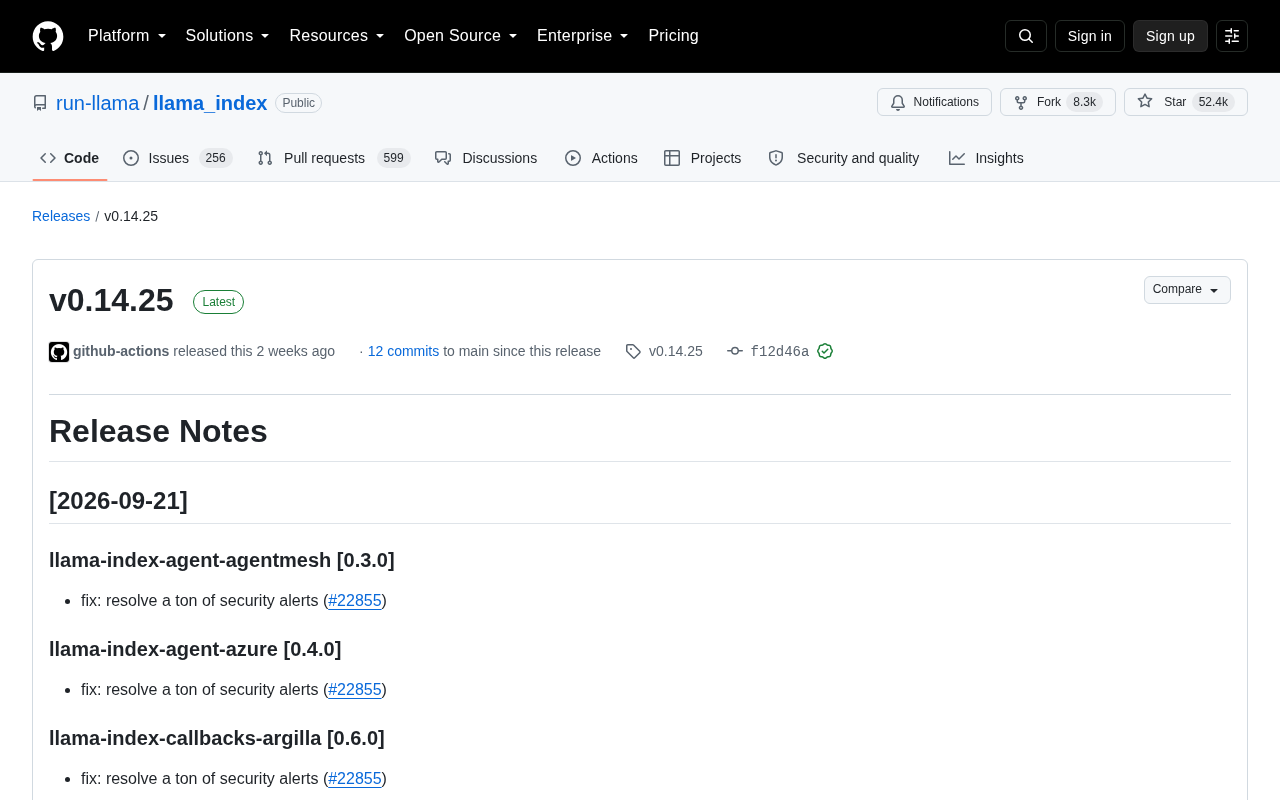Expand the Enterprise menu
The width and height of the screenshot is (1280, 800).
[x=583, y=36]
